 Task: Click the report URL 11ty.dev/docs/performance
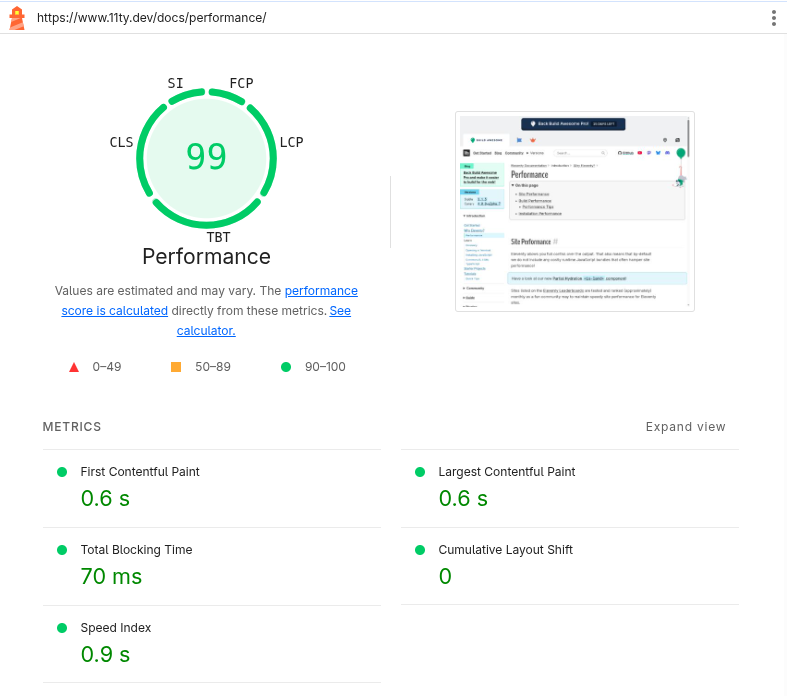[152, 18]
